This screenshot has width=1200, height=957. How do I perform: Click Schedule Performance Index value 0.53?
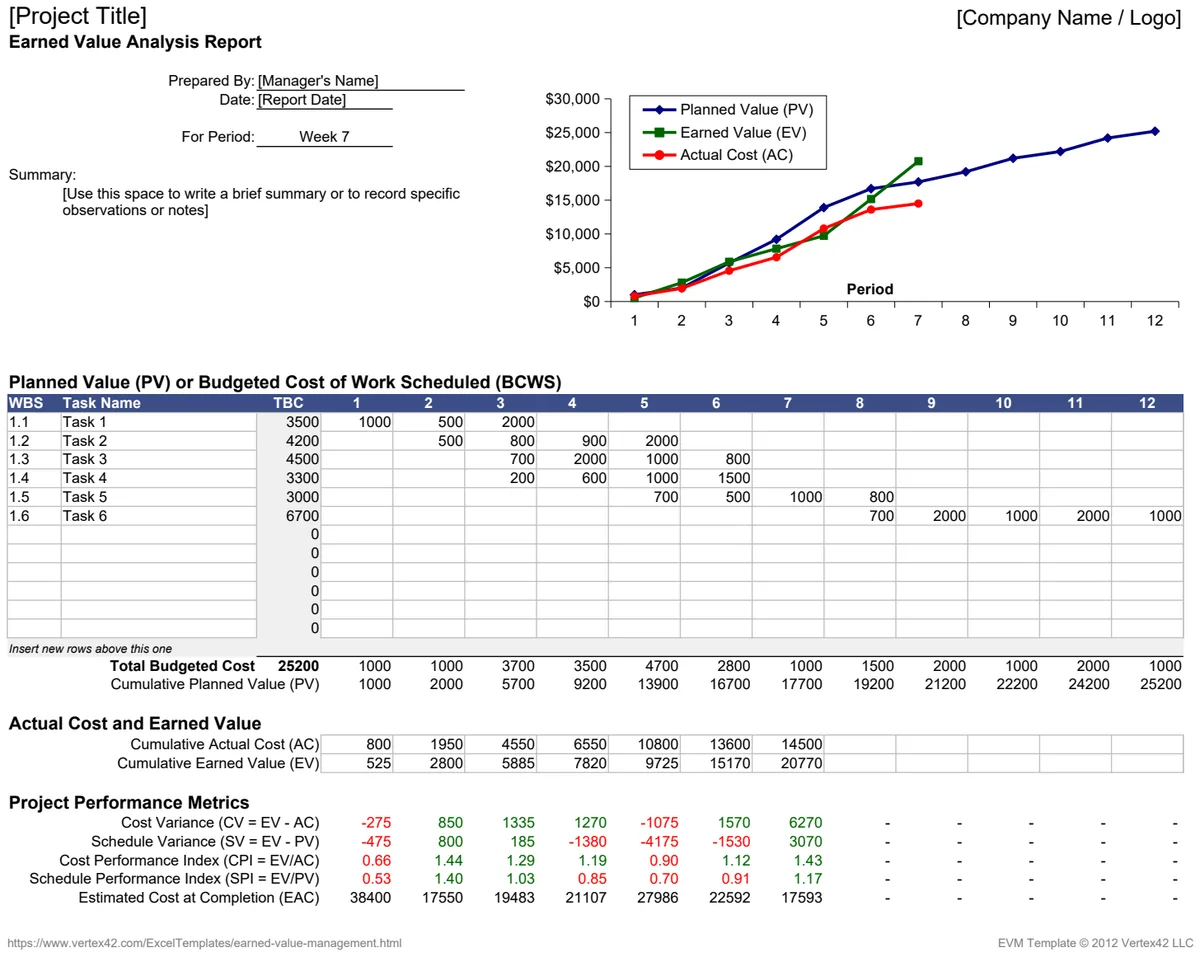click(378, 879)
